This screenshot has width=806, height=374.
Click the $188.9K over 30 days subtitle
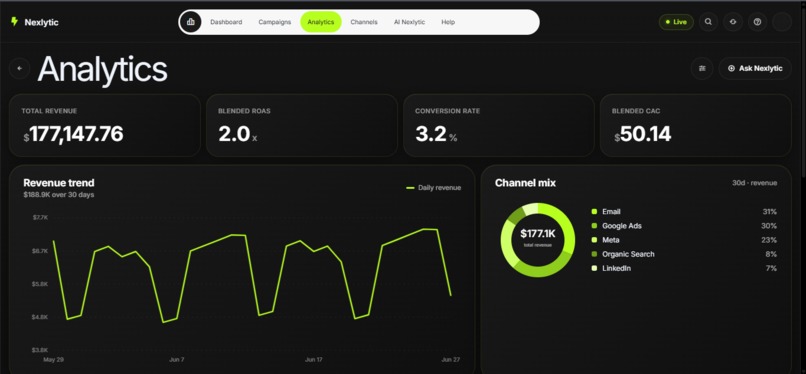pos(59,195)
